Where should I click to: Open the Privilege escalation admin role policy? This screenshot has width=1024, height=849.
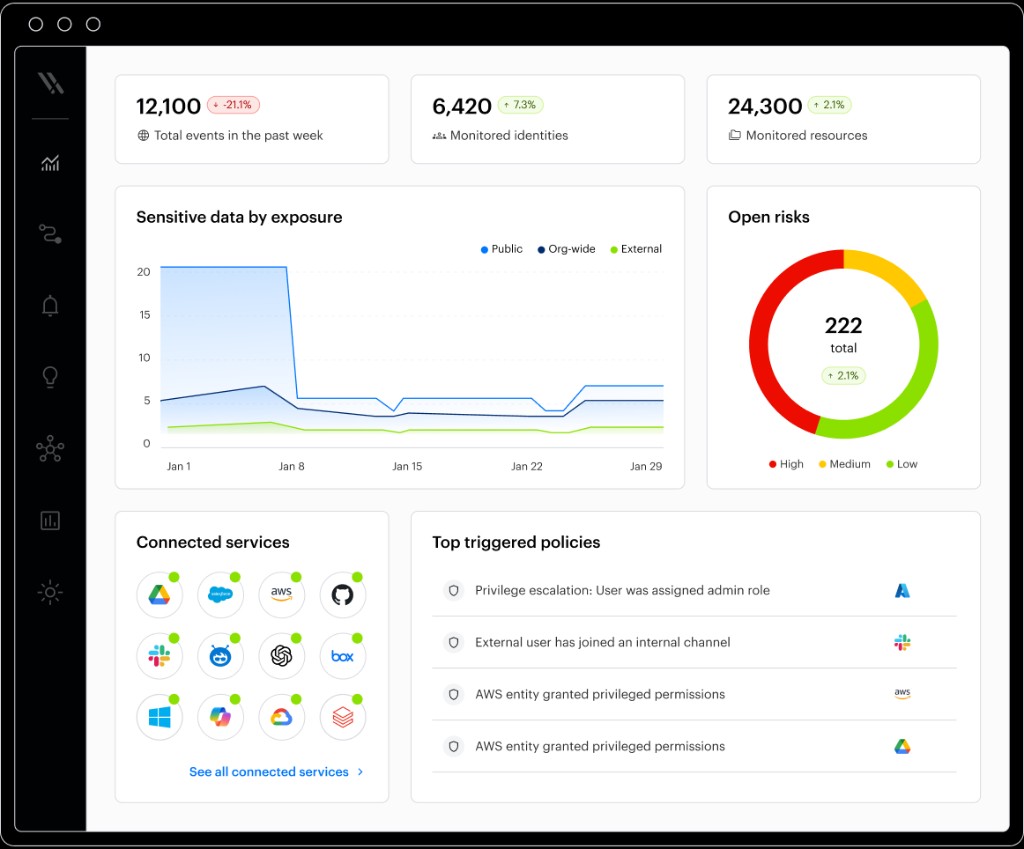tap(694, 590)
